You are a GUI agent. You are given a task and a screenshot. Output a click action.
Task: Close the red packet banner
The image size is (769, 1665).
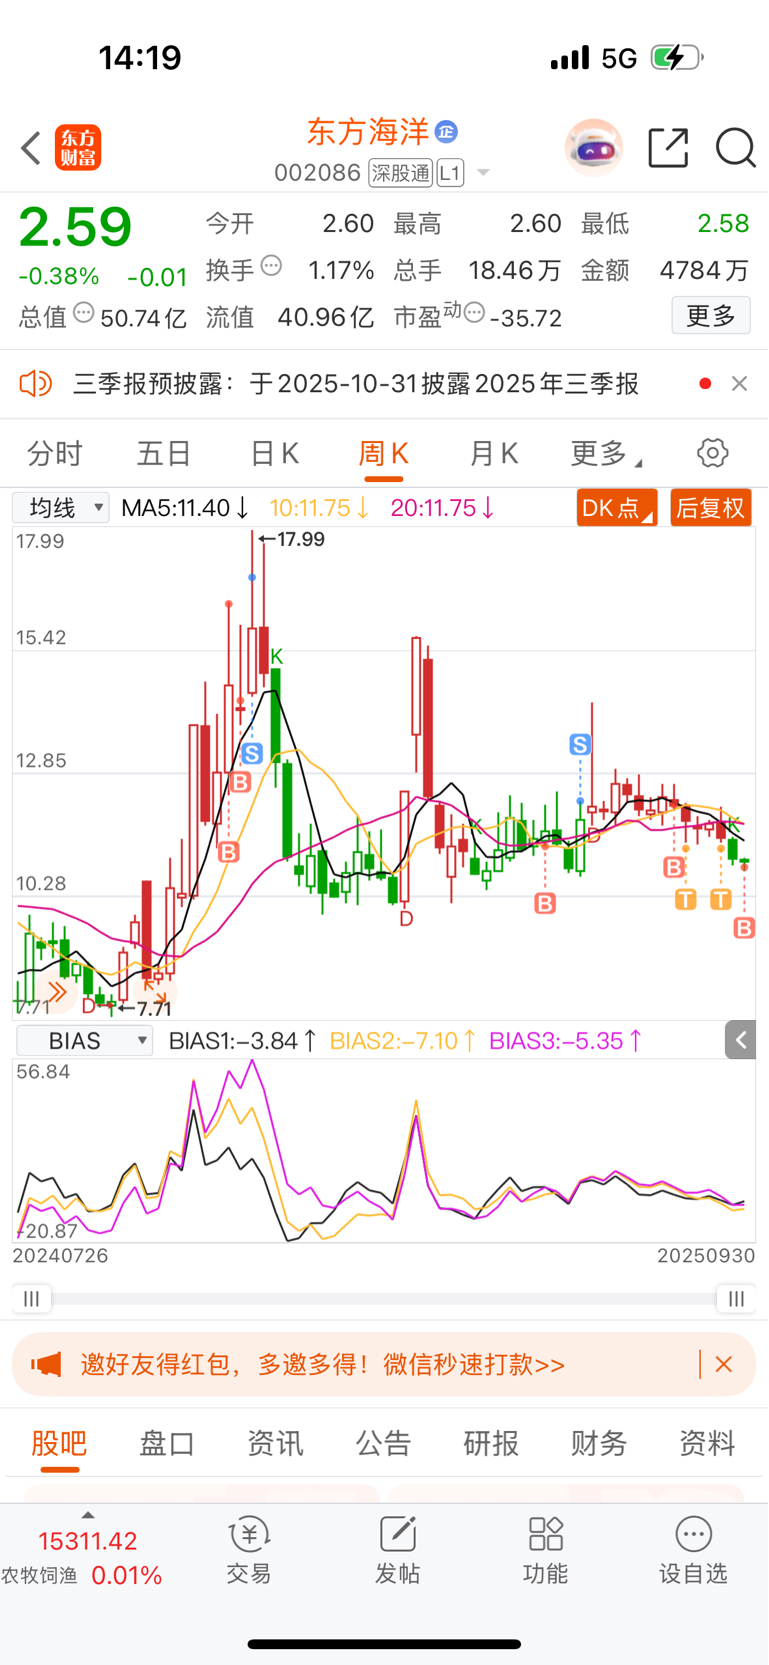coord(724,1364)
